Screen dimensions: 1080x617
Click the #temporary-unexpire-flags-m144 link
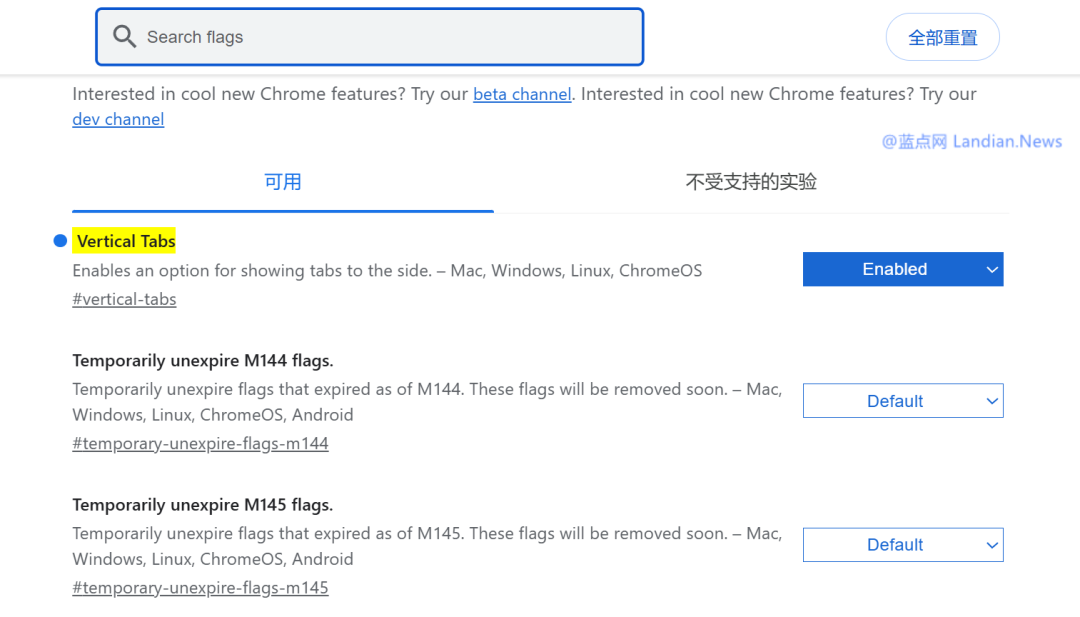coord(200,442)
